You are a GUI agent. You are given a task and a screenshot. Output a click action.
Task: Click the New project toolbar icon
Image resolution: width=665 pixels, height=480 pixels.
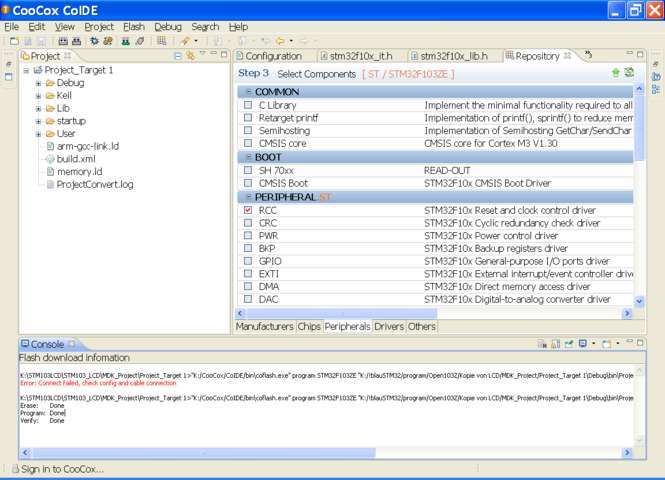14,41
